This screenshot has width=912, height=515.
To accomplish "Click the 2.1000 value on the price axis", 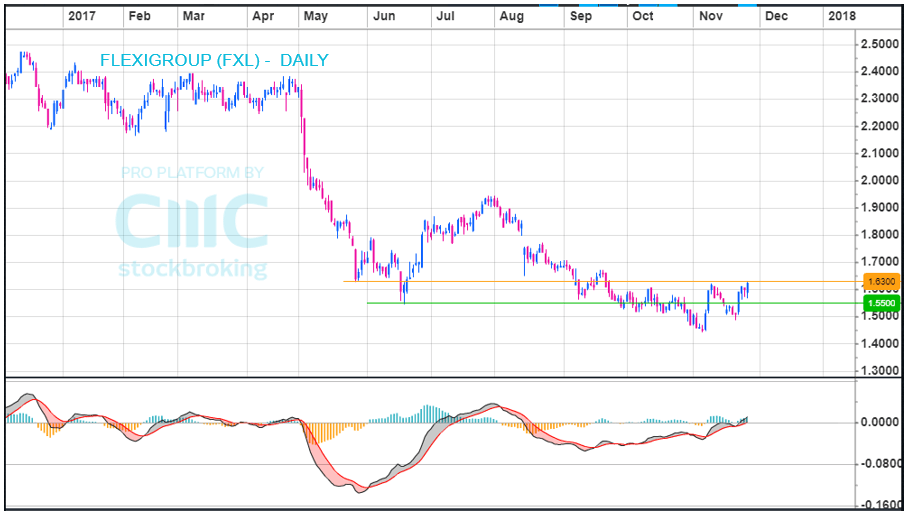I will click(x=880, y=153).
